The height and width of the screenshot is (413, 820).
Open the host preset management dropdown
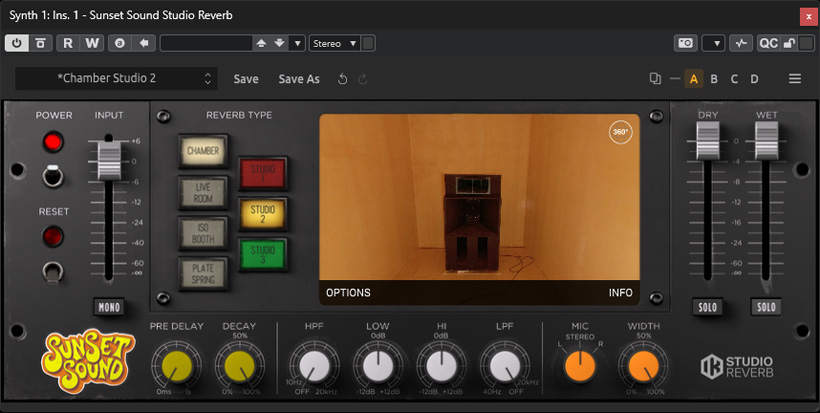point(298,43)
